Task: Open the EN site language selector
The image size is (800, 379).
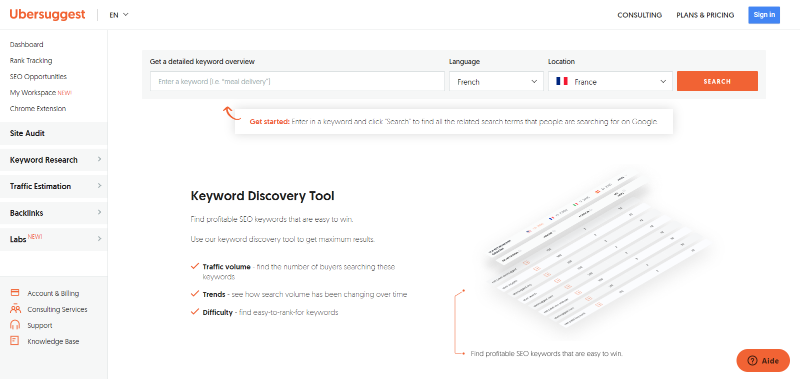Action: 119,15
